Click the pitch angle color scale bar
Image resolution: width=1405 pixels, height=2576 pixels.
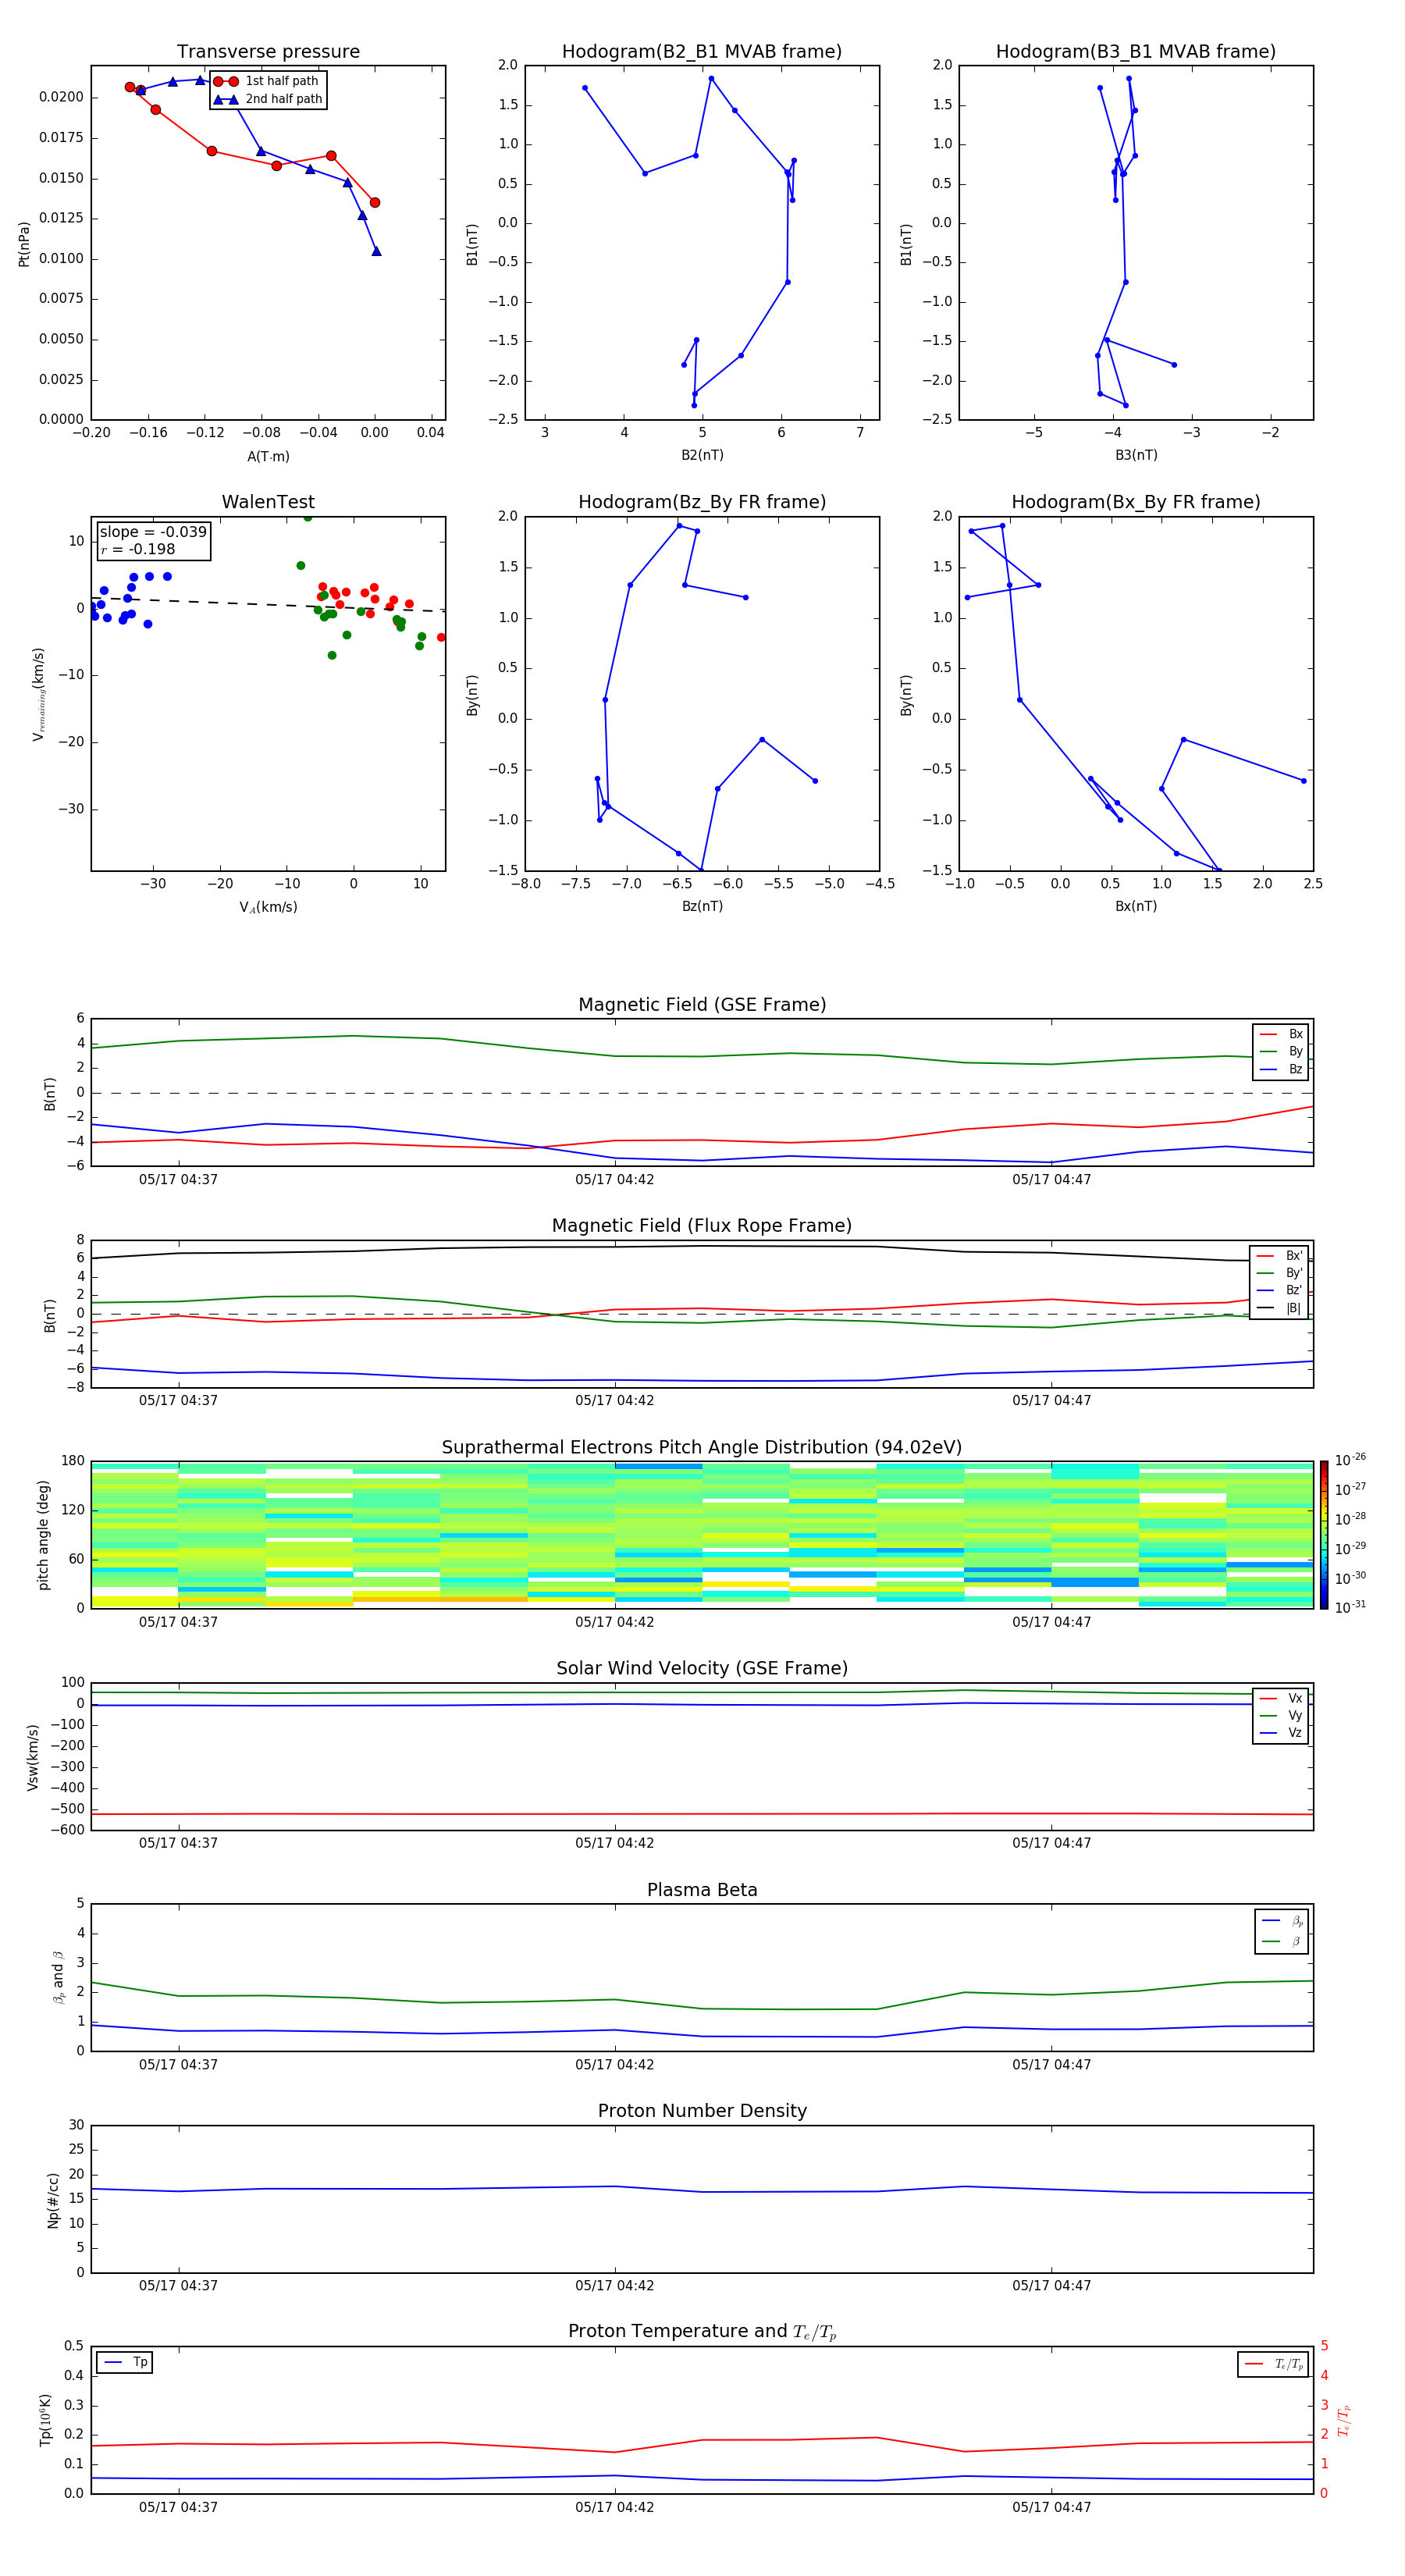(x=1324, y=1535)
